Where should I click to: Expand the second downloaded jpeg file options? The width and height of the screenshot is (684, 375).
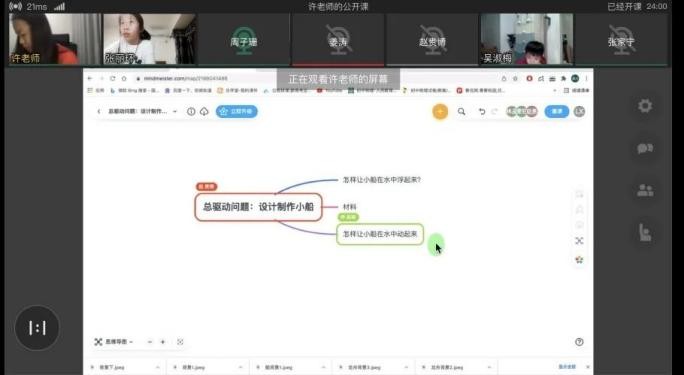point(240,368)
